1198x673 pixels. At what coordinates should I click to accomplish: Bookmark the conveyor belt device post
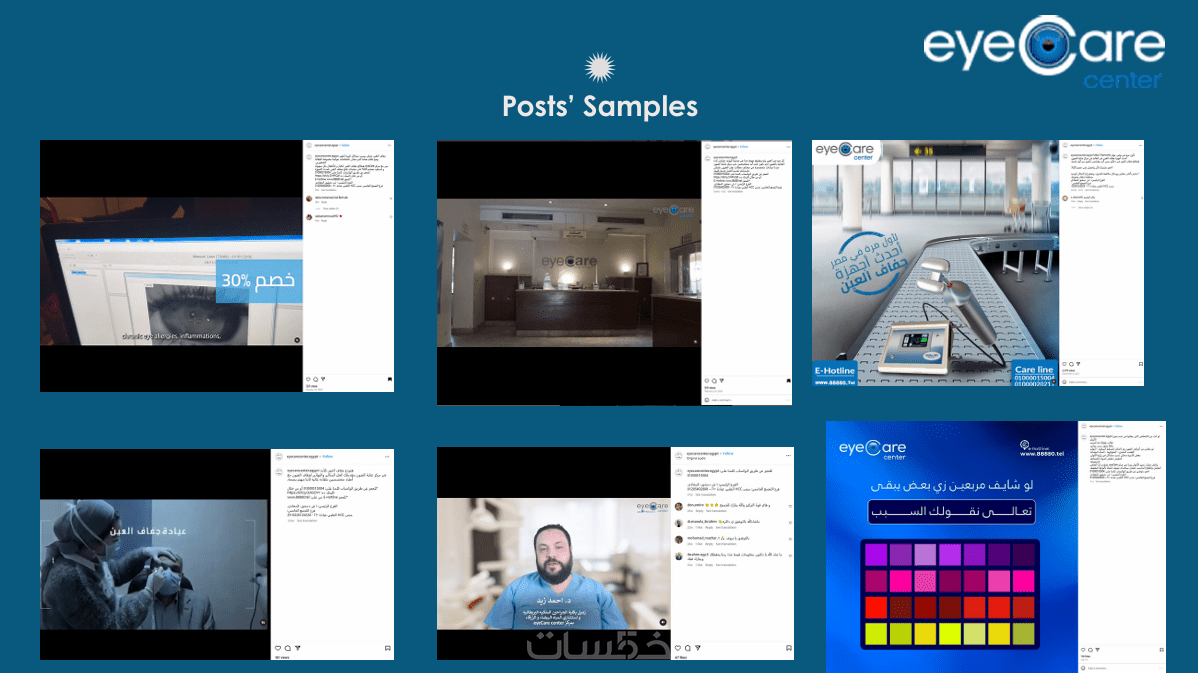tap(1140, 364)
